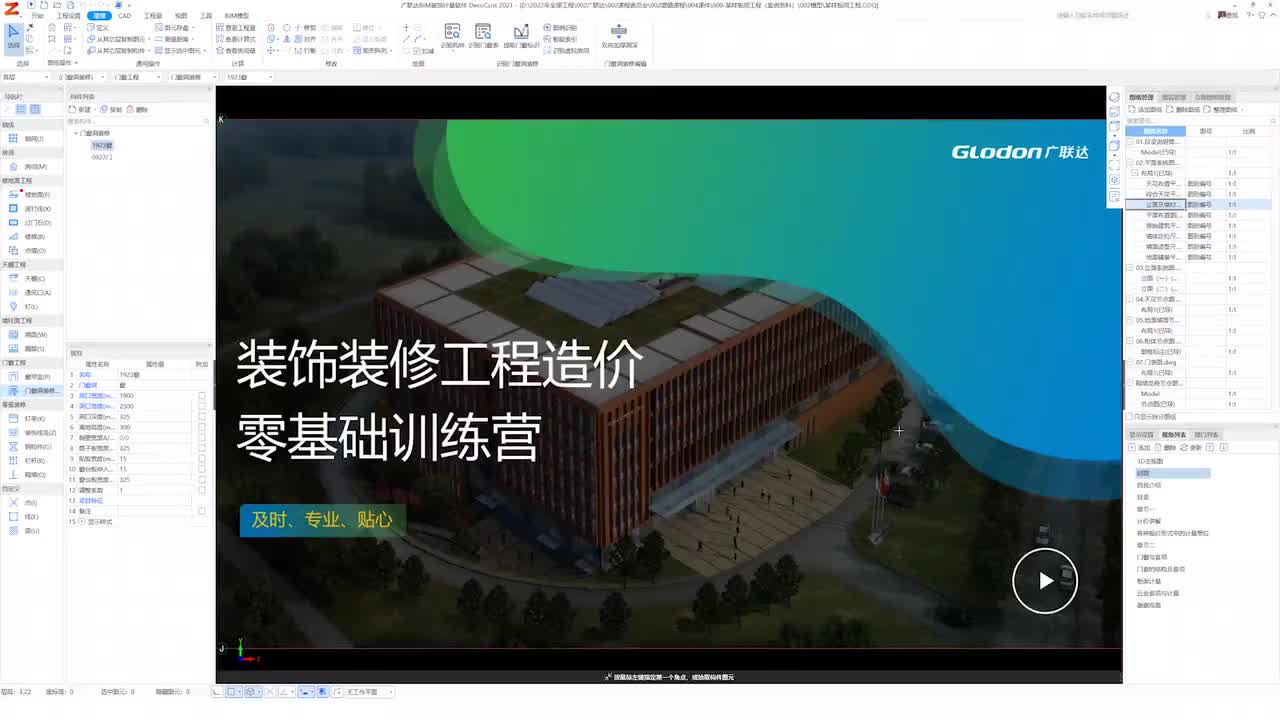1280x720 pixels.
Task: Click 对齐 tool in the ribbon
Action: 305,39
